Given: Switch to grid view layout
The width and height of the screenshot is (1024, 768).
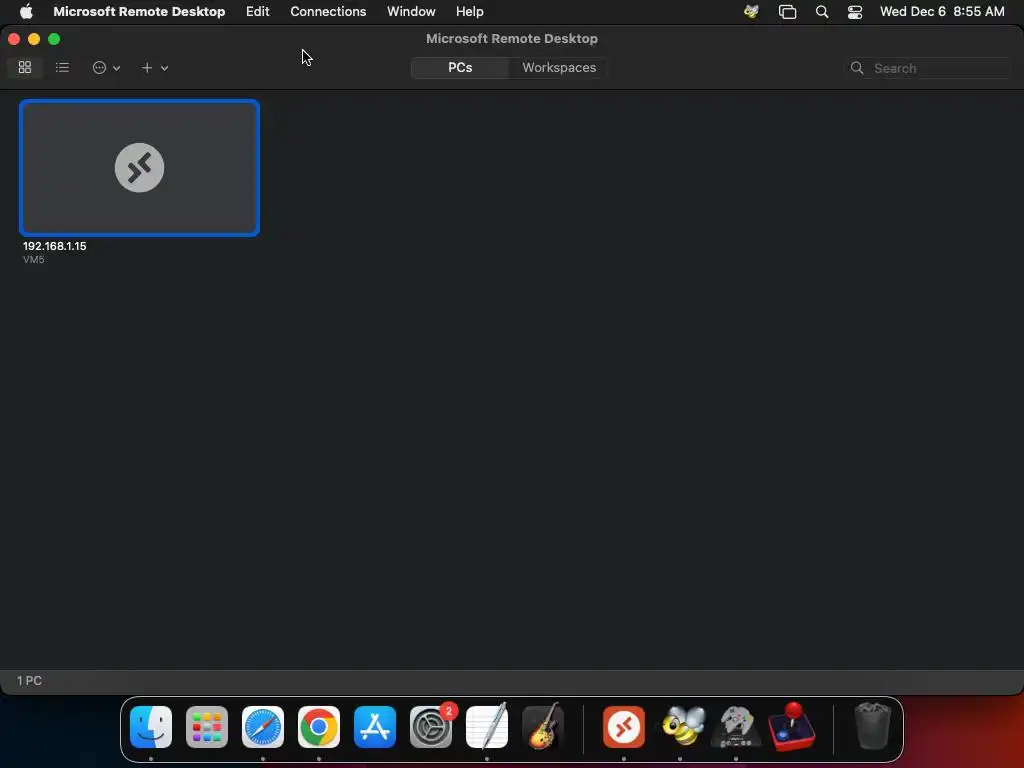Looking at the screenshot, I should pyautogui.click(x=25, y=67).
